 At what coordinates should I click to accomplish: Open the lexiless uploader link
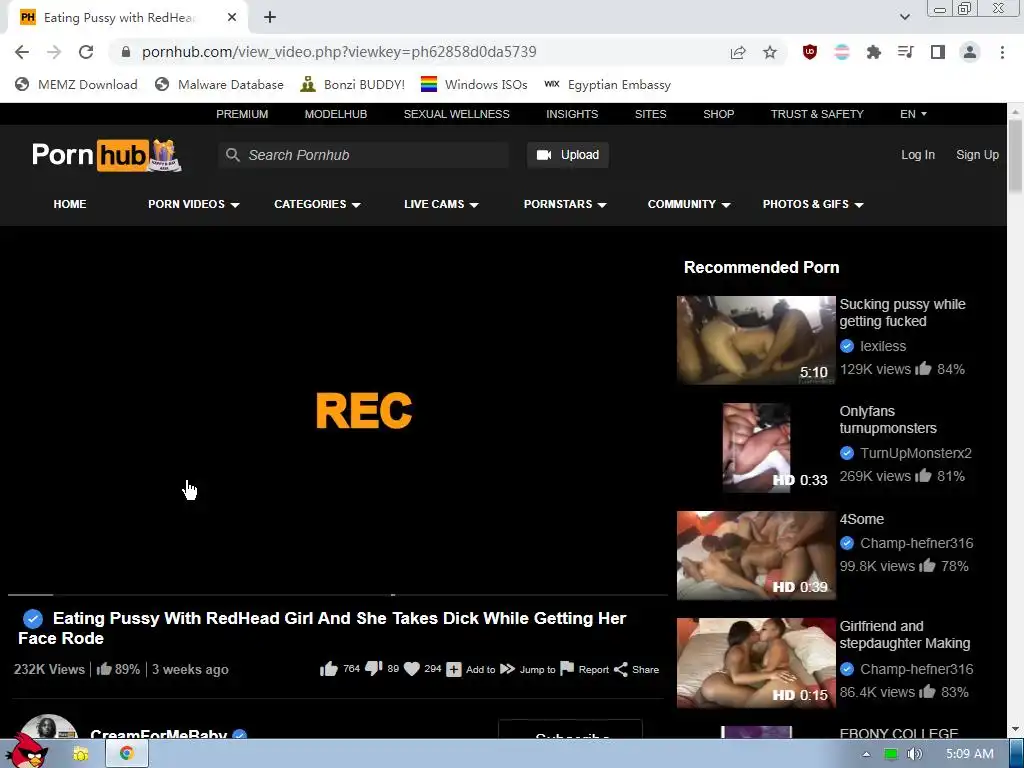[x=883, y=346]
